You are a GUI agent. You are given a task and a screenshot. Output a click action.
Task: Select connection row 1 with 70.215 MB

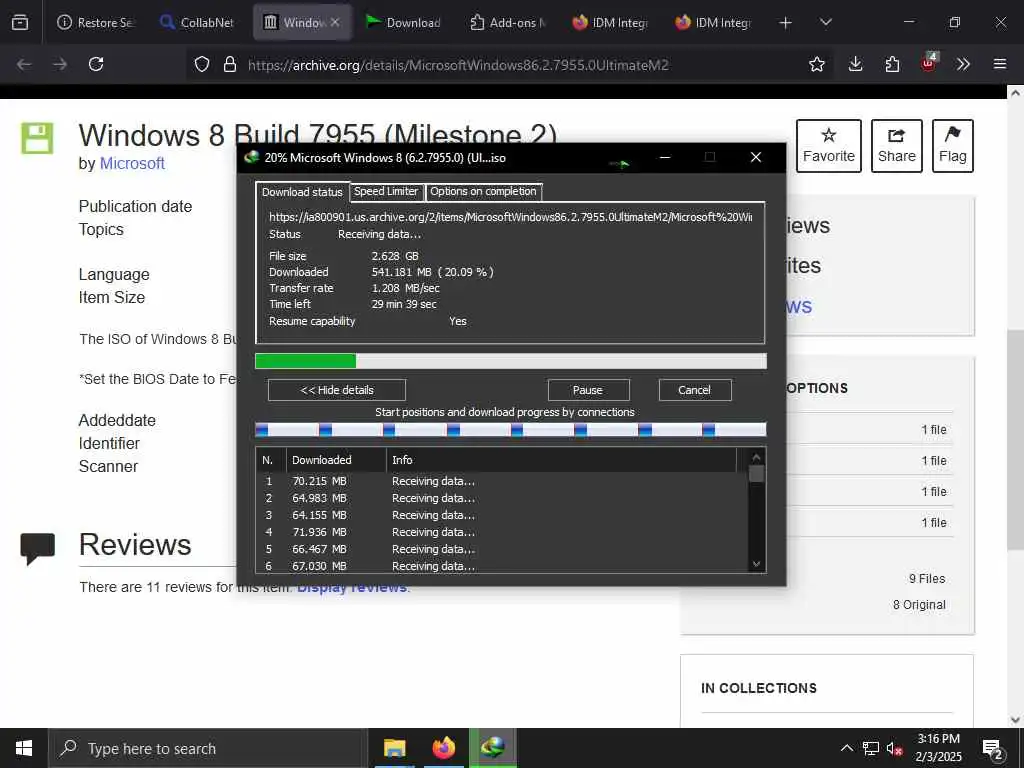pyautogui.click(x=502, y=481)
